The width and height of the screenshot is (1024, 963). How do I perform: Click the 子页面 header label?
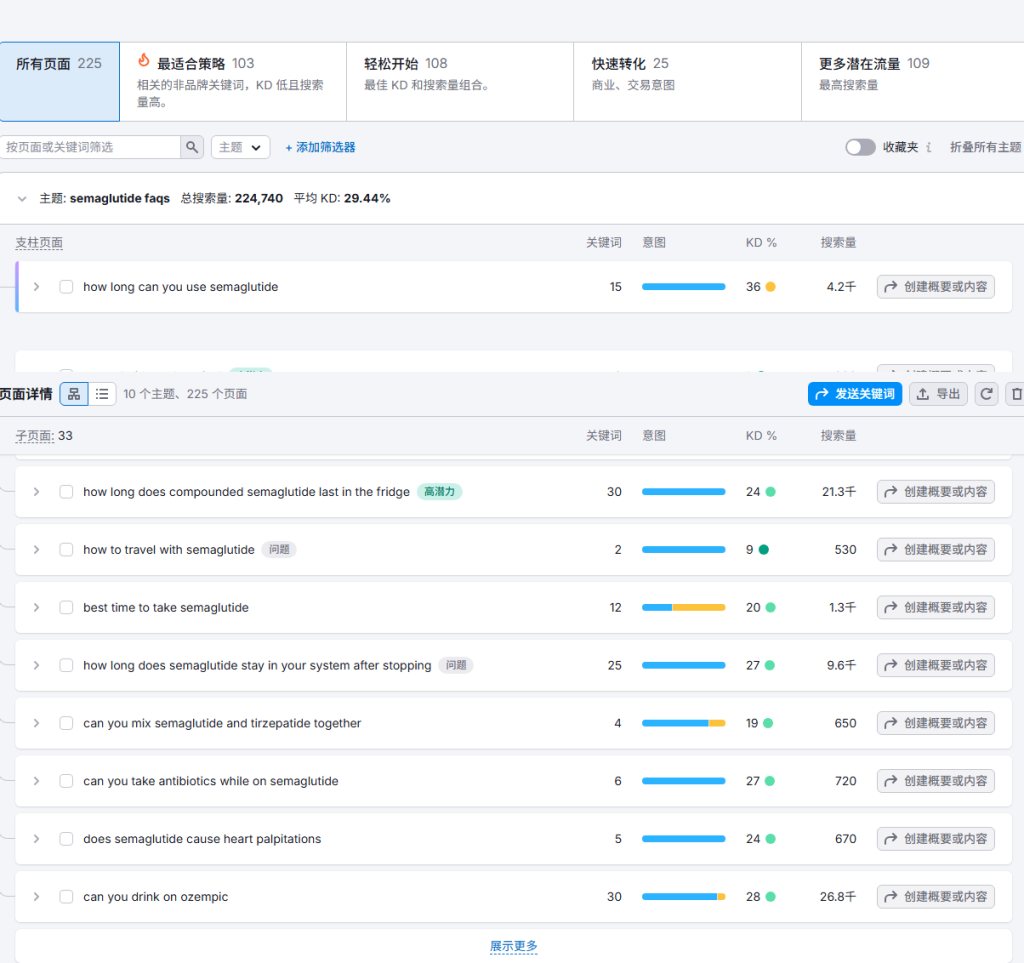click(35, 435)
